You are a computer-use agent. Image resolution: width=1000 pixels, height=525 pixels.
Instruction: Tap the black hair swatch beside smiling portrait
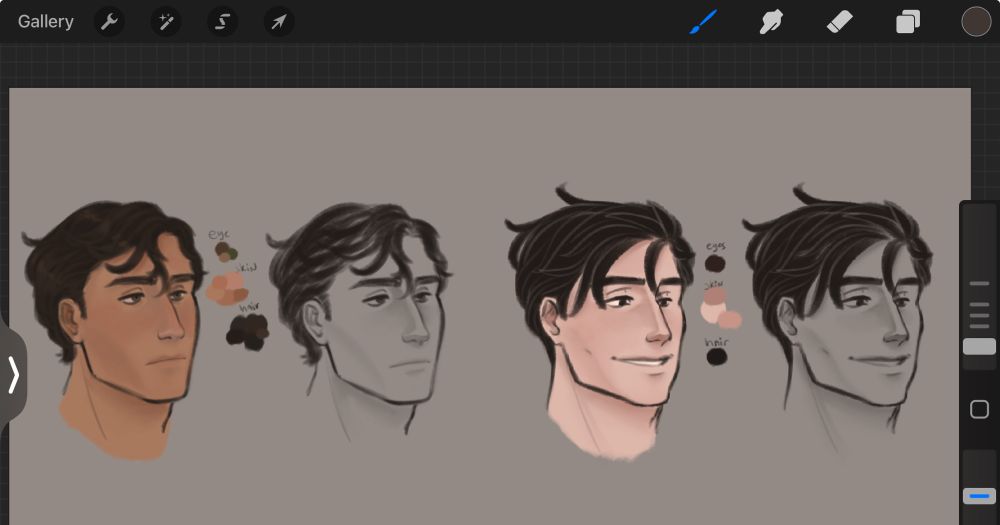tap(716, 357)
